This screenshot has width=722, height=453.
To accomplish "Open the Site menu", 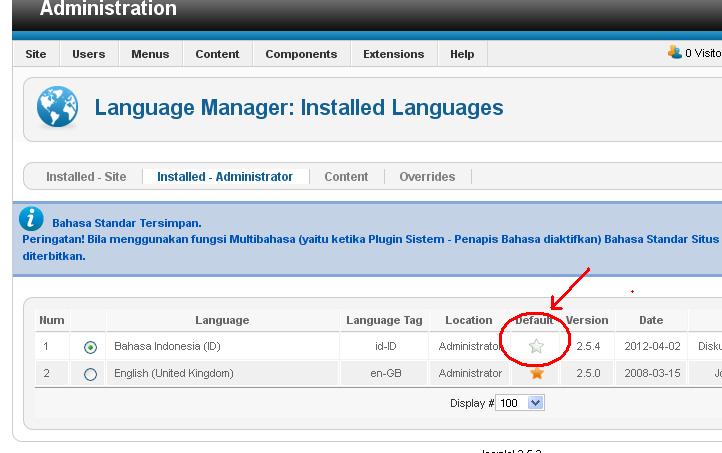I will pyautogui.click(x=36, y=54).
